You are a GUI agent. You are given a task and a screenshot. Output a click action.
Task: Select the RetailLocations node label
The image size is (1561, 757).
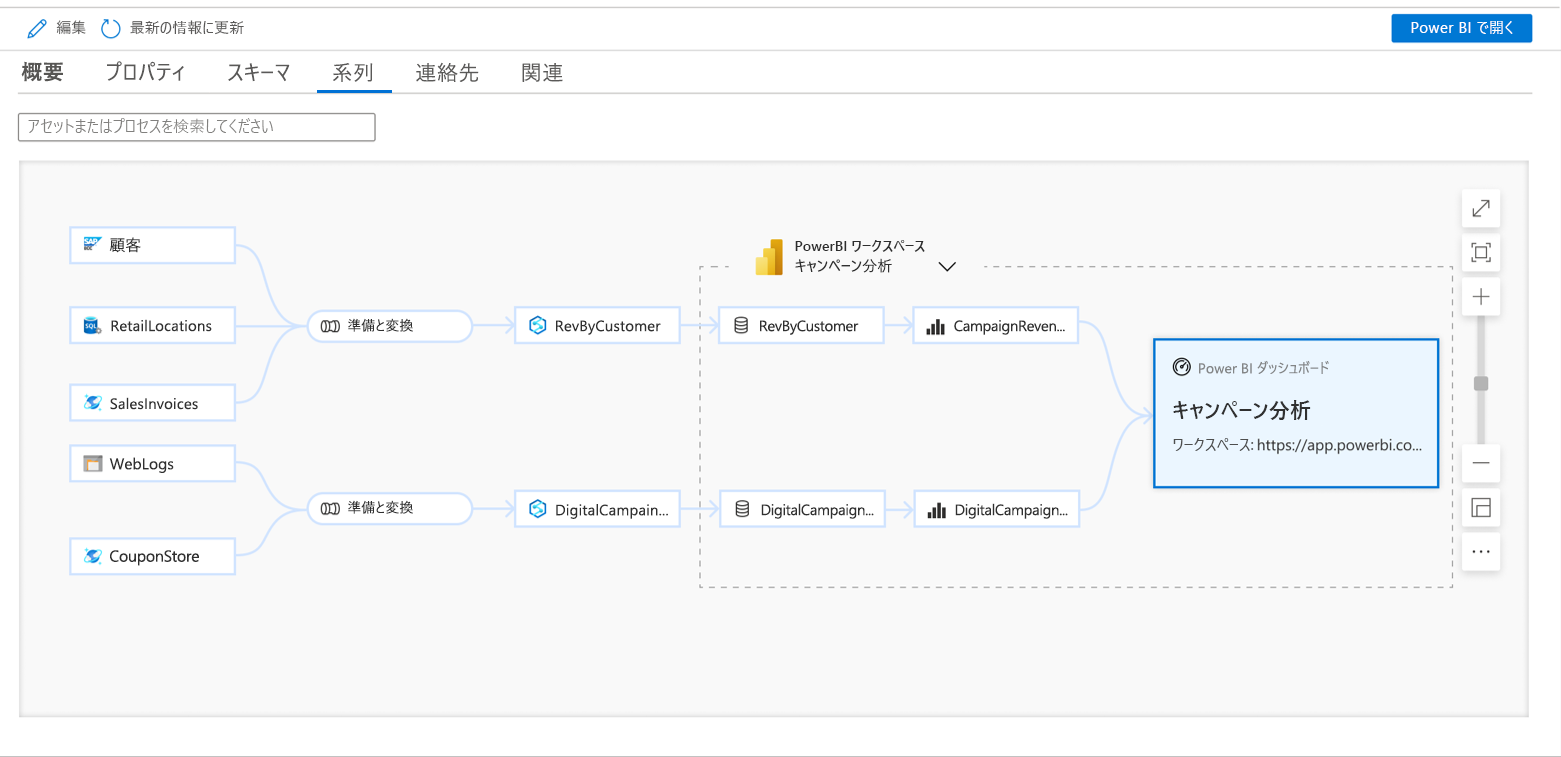click(161, 326)
